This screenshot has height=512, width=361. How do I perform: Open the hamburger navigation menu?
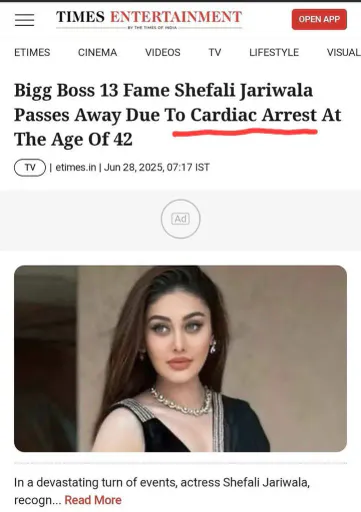tap(24, 20)
